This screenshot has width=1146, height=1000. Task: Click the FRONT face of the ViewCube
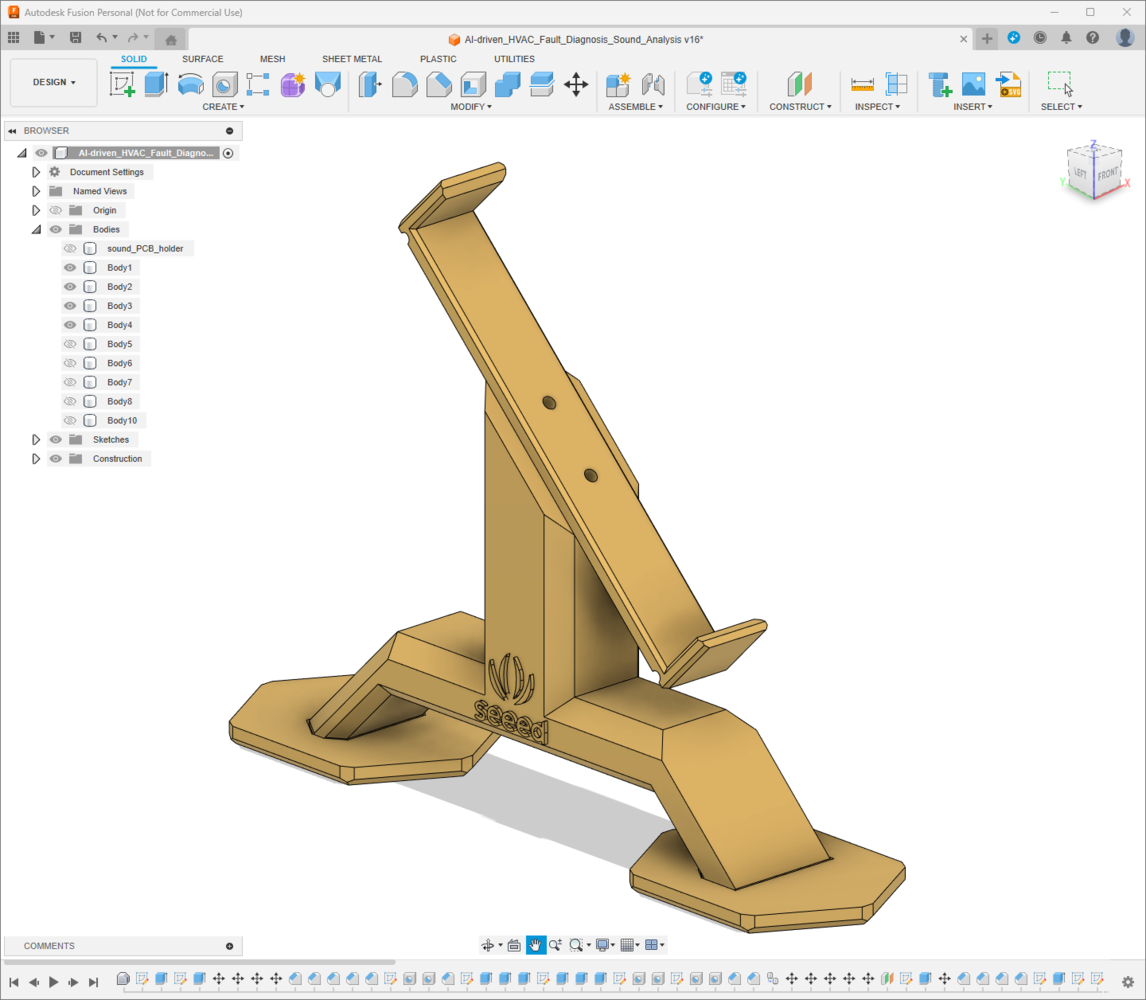1106,174
